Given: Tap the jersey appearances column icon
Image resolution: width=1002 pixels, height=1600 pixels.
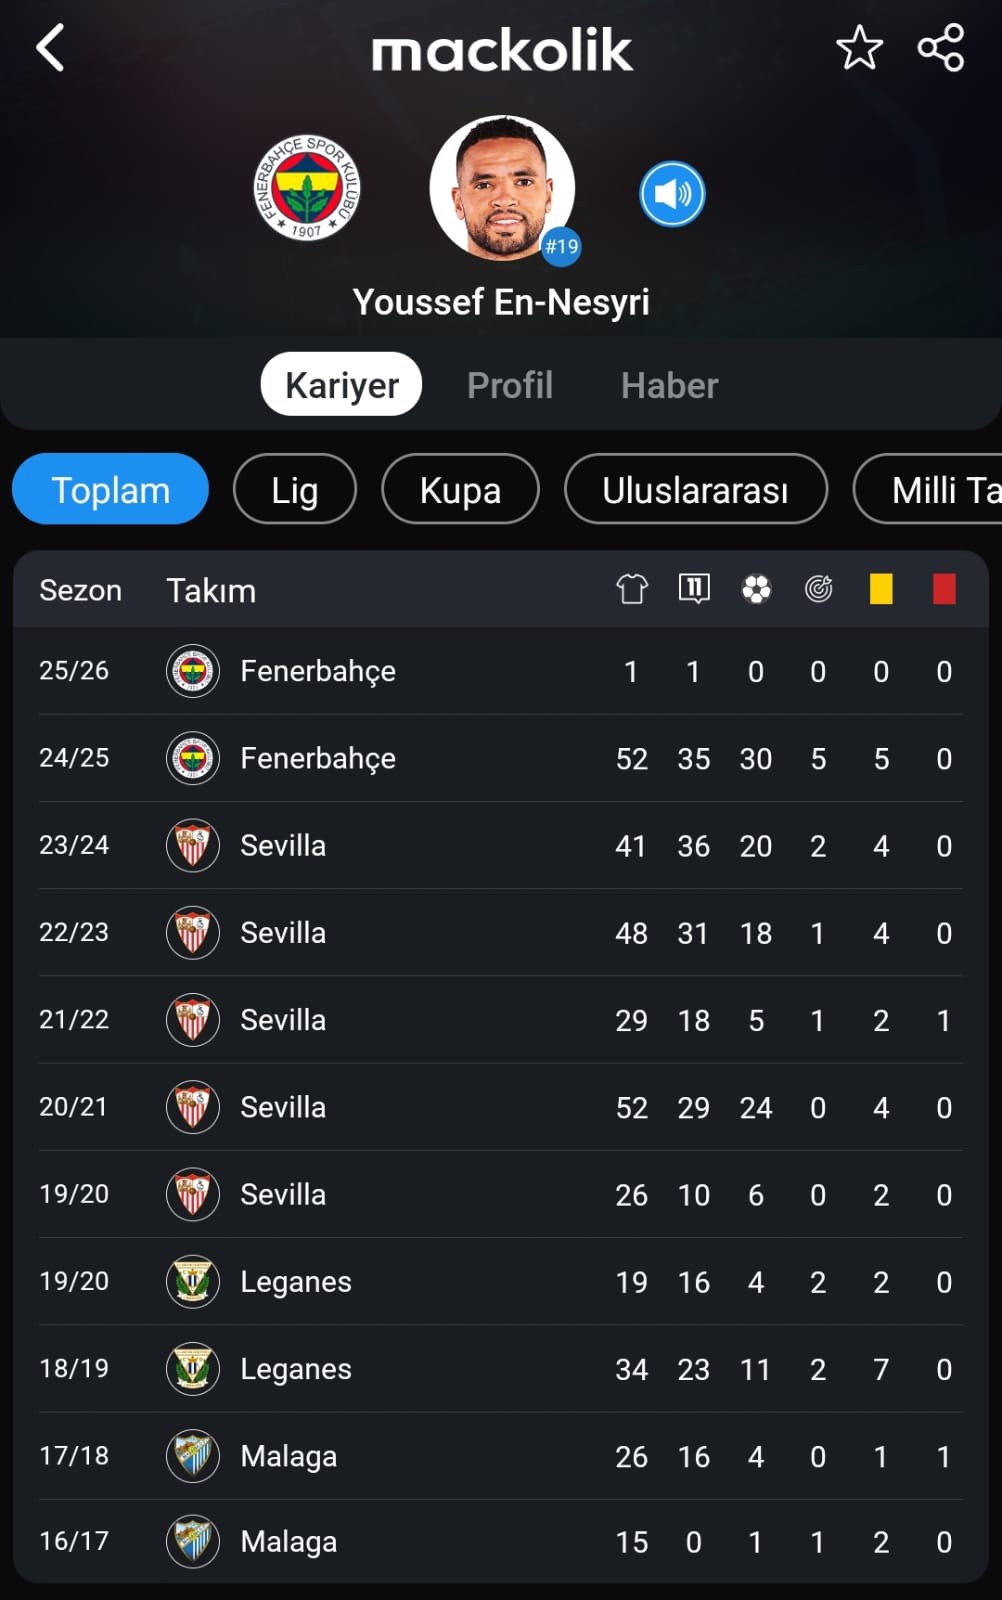Looking at the screenshot, I should [632, 589].
